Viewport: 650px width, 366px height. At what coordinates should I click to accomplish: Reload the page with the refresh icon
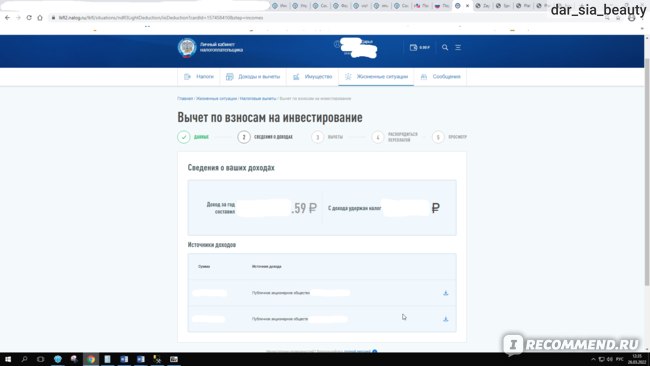click(29, 18)
